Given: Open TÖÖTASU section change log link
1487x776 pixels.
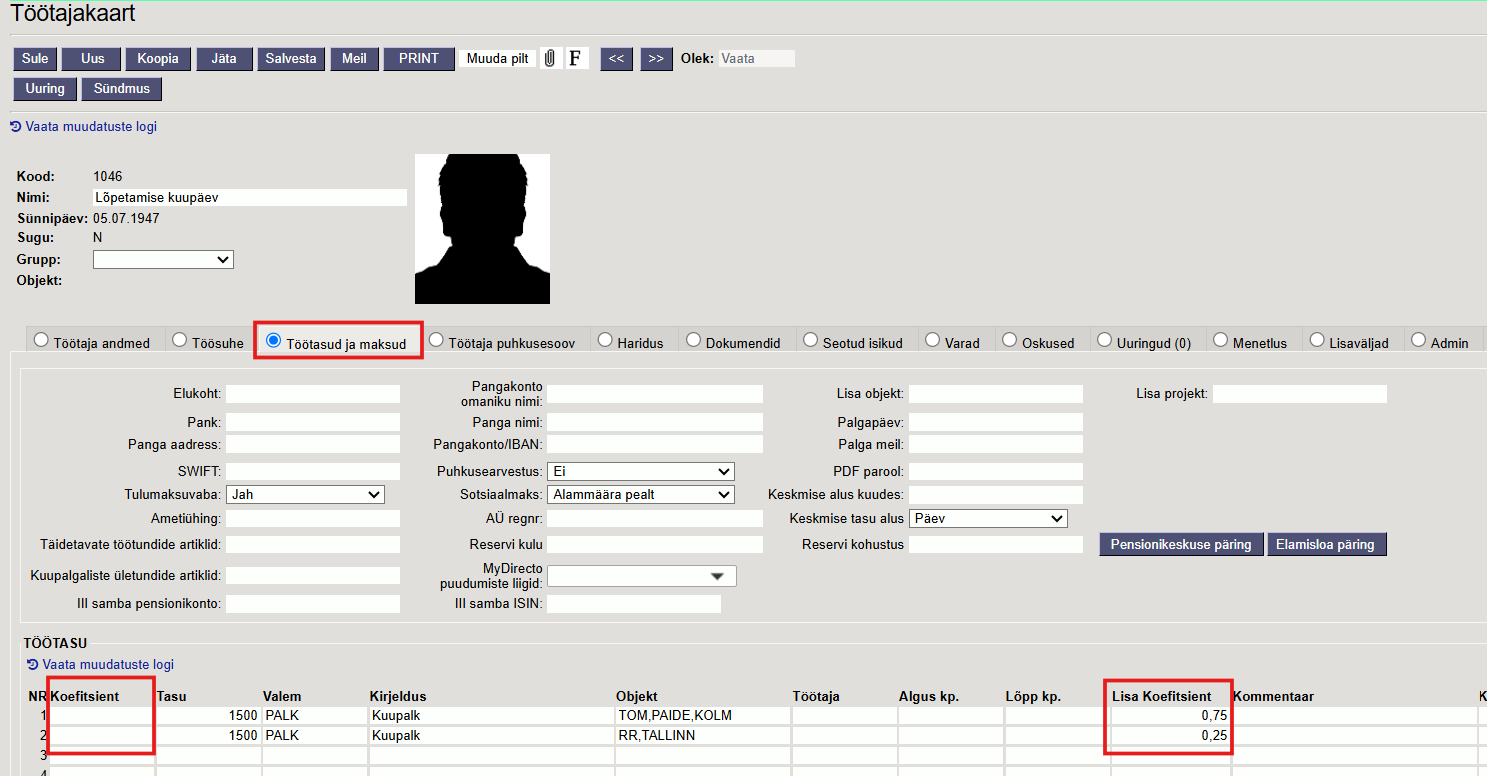Looking at the screenshot, I should [107, 665].
